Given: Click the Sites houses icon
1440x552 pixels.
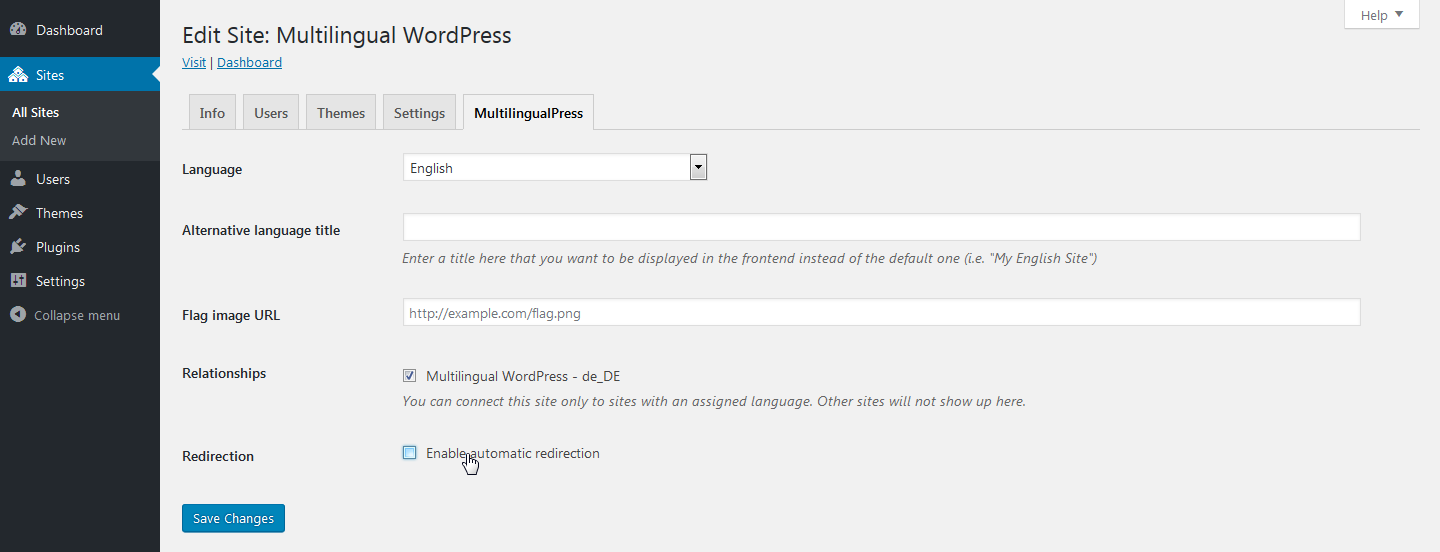Looking at the screenshot, I should tap(18, 75).
